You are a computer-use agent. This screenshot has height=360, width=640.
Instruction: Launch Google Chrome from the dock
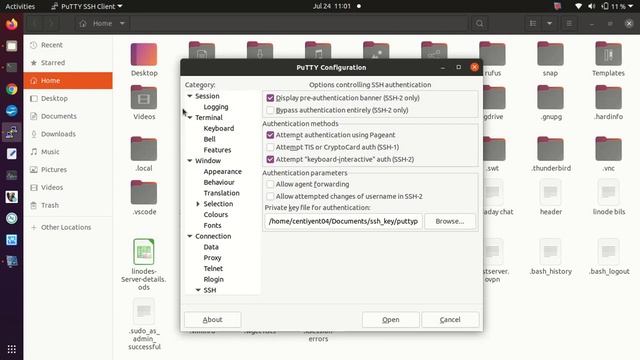[x=11, y=89]
